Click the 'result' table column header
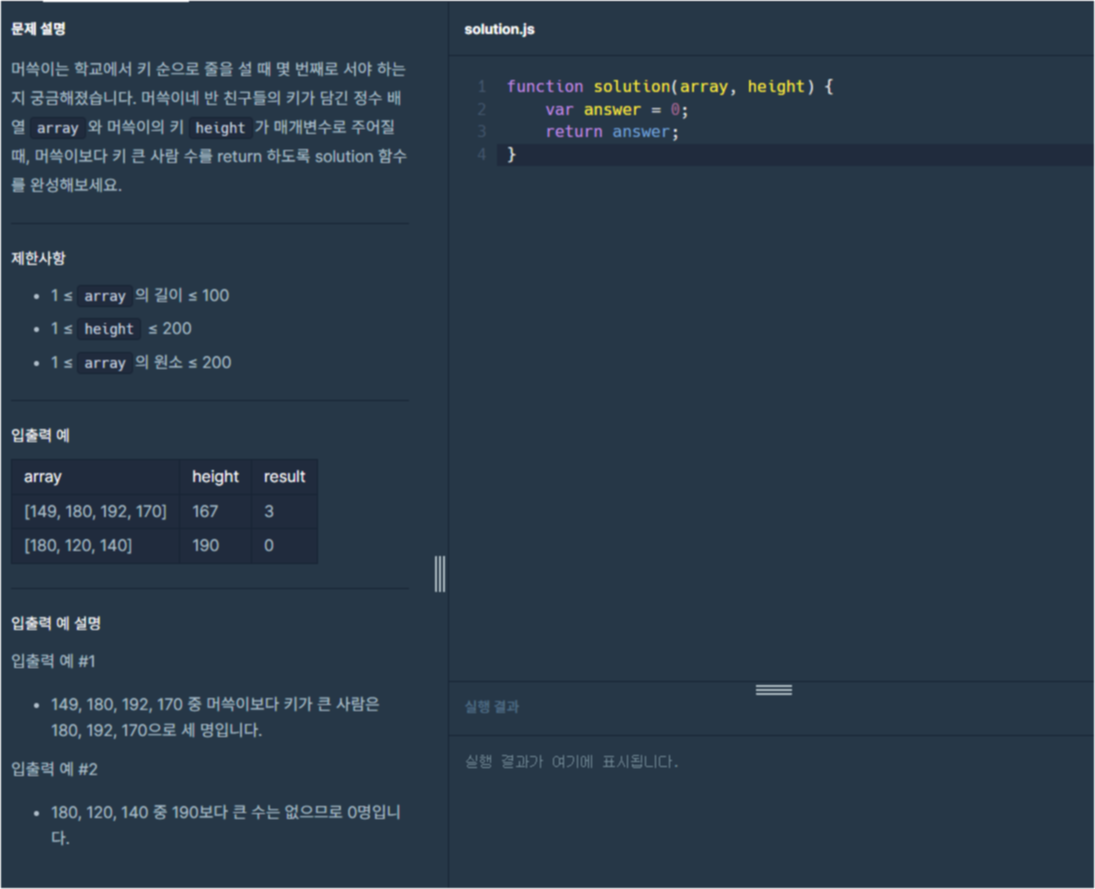Screen dimensions: 1095x889 click(x=284, y=477)
